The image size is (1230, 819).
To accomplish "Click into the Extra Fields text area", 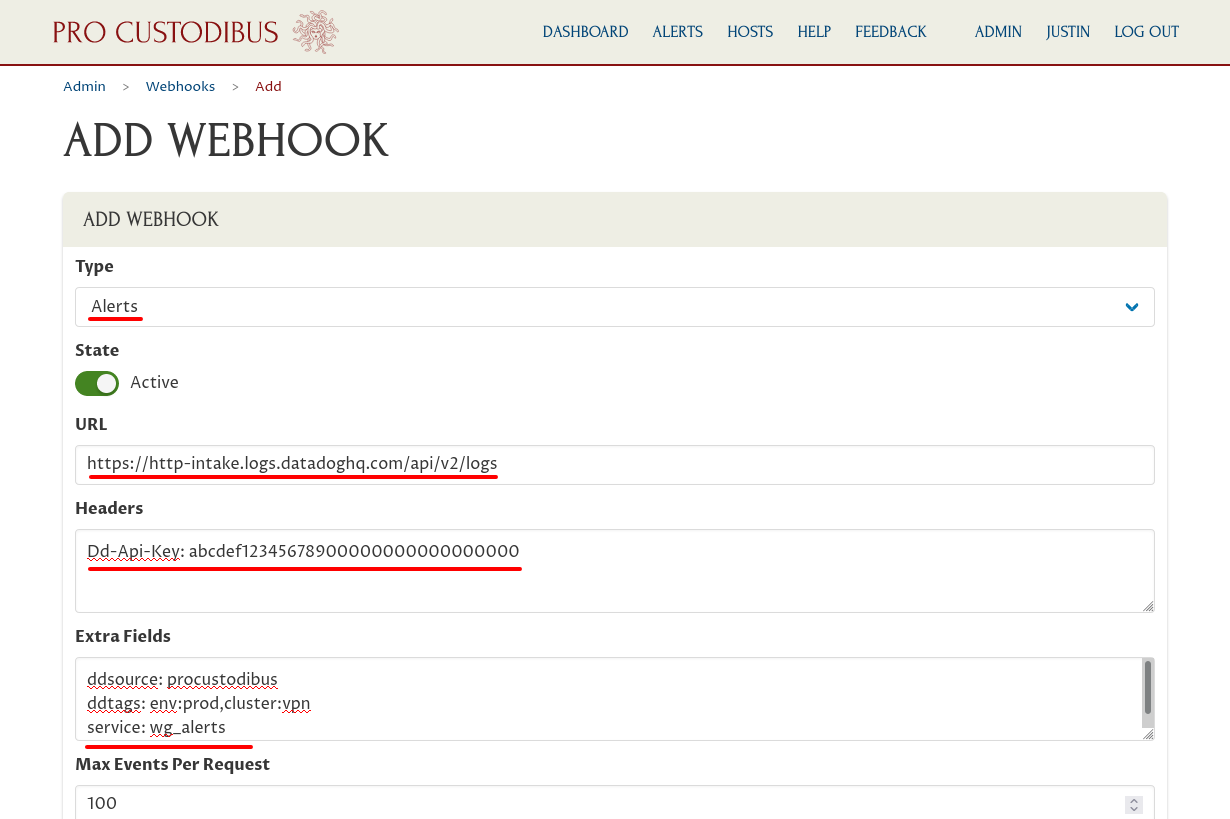I will coord(614,699).
